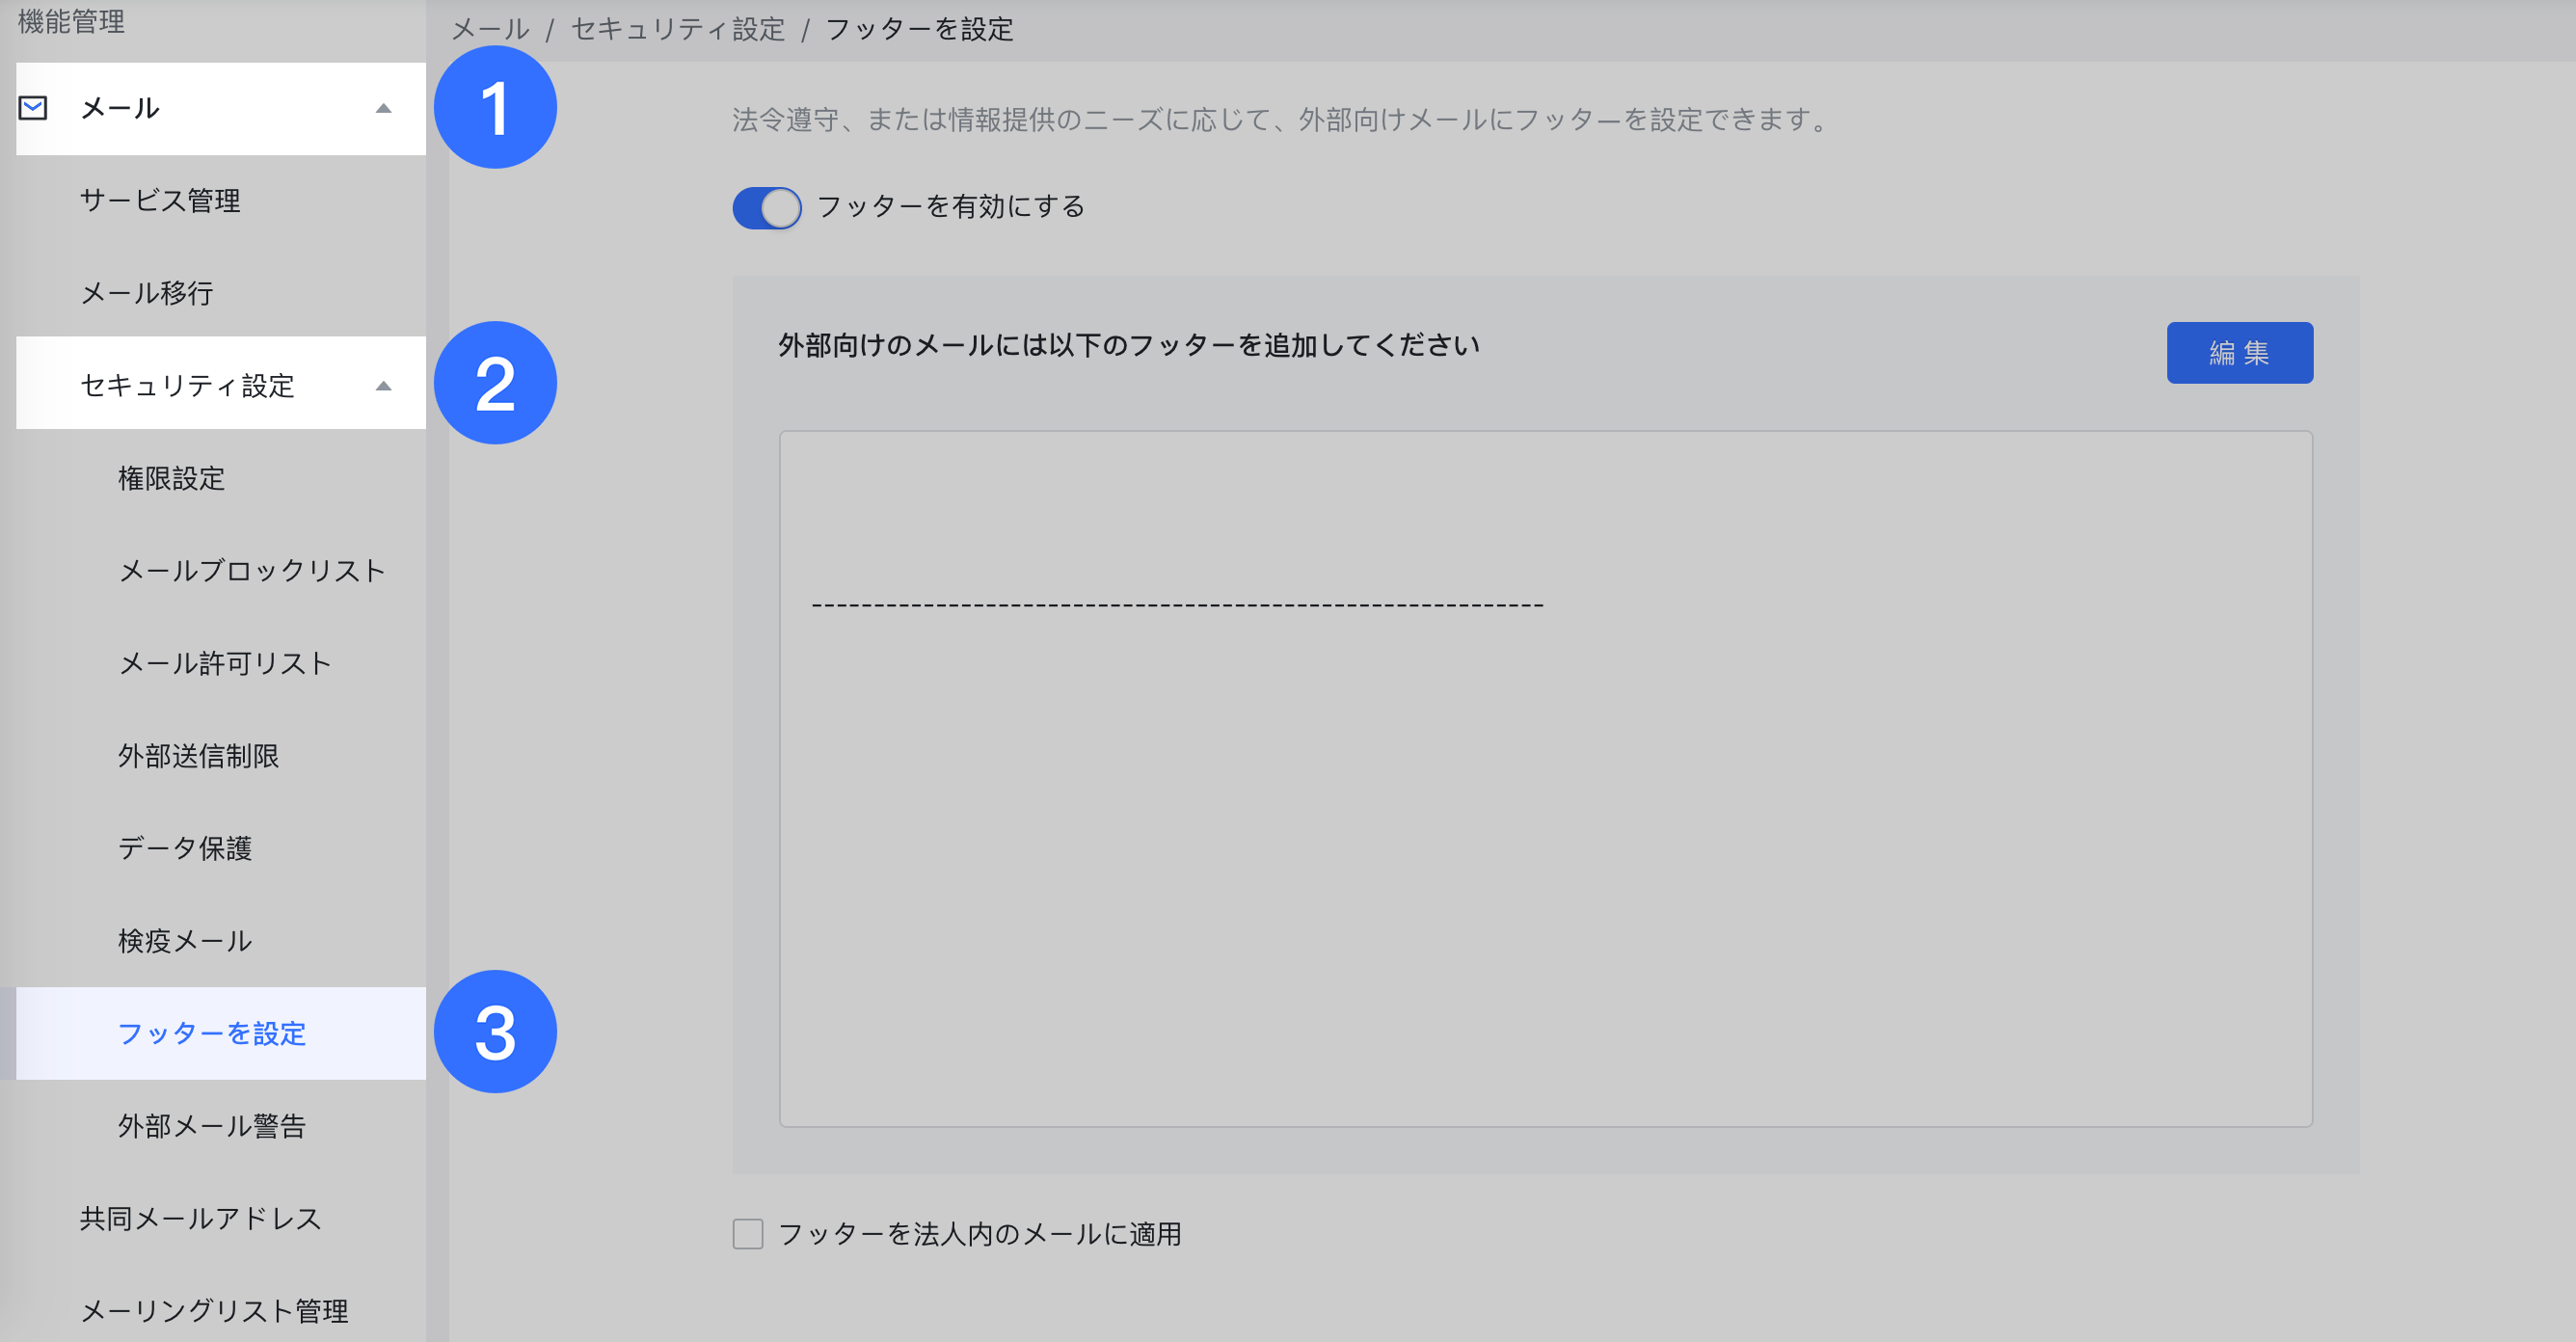Open メーリングリスト管理 menu item
Screen dimensions: 2576x1342
(x=214, y=1310)
